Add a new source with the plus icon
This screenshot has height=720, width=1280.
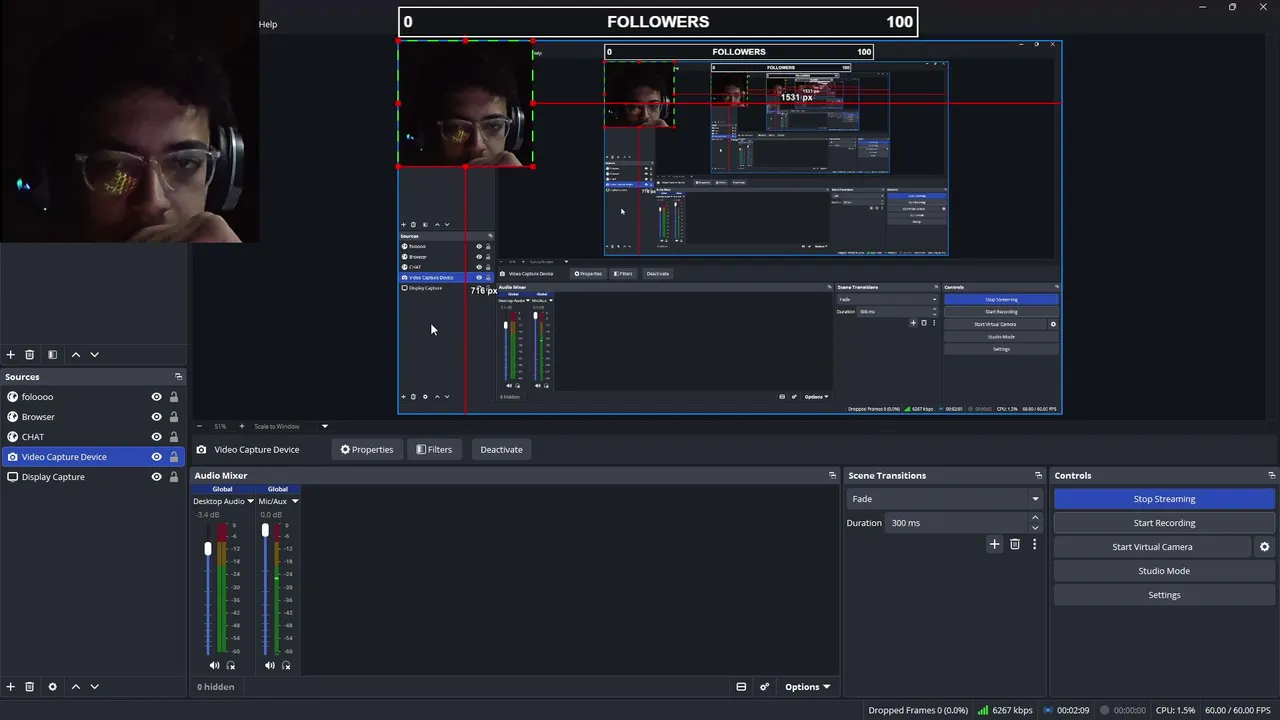(11, 687)
